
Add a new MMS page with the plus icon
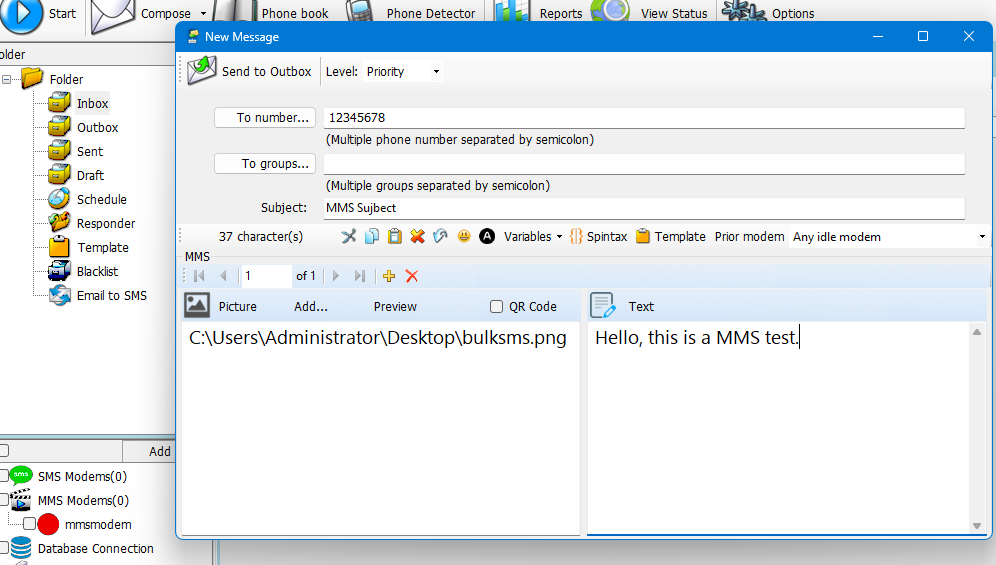[389, 276]
